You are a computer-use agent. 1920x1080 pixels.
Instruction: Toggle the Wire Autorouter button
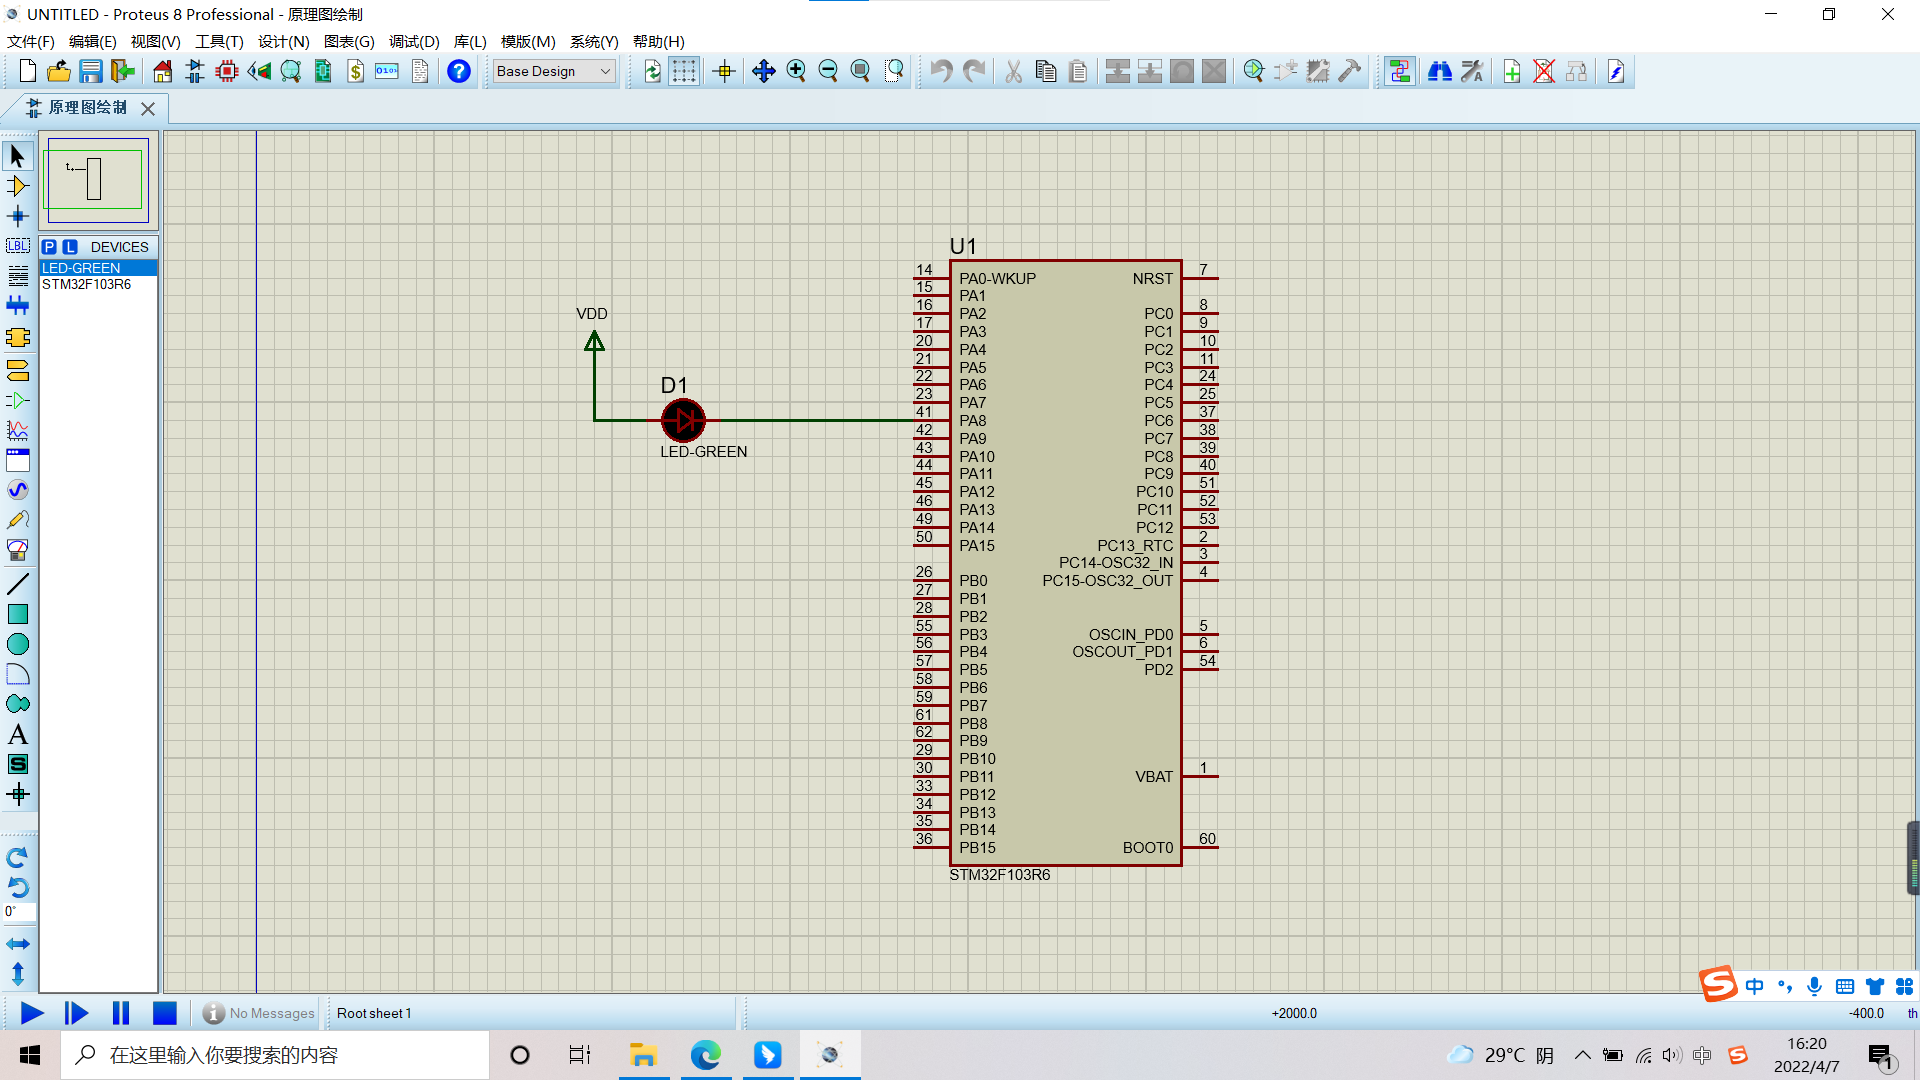click(1400, 71)
